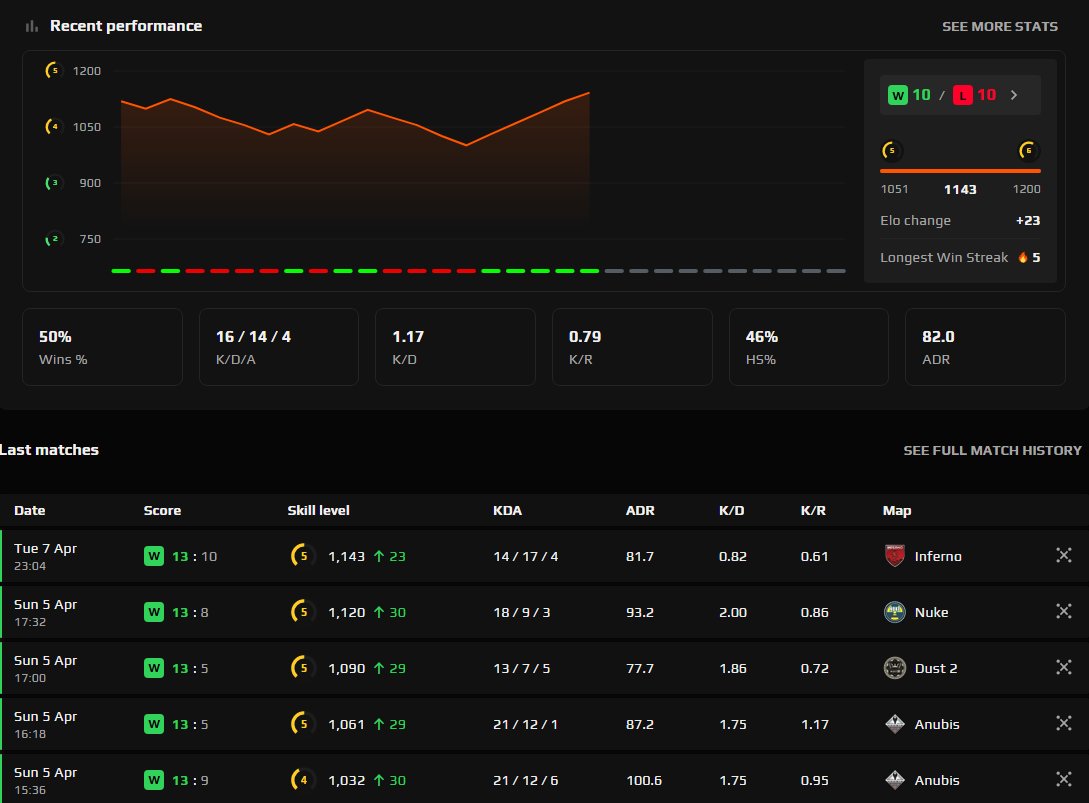Click the Elo change +23 value
The image size is (1089, 803).
pyautogui.click(x=1028, y=220)
